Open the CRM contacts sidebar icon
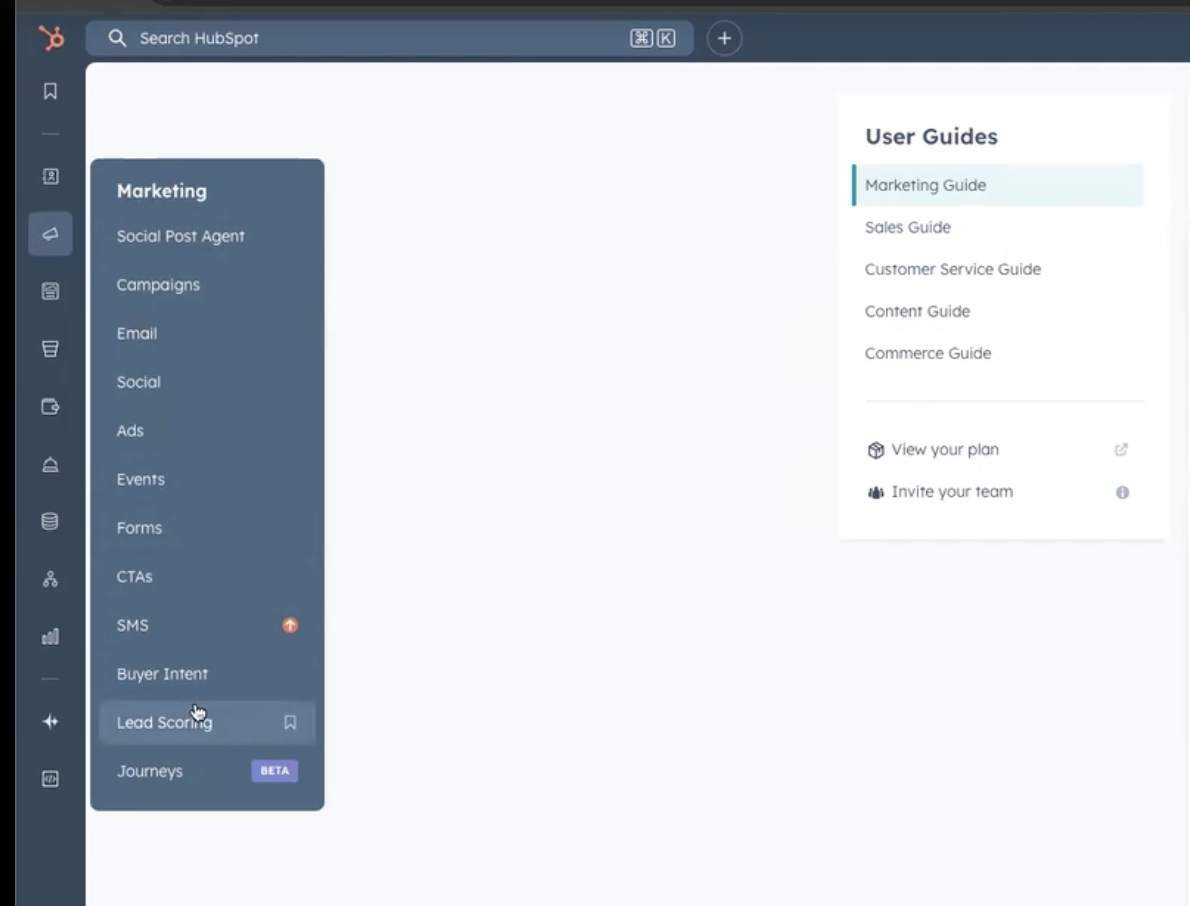This screenshot has width=1190, height=906. pos(50,176)
